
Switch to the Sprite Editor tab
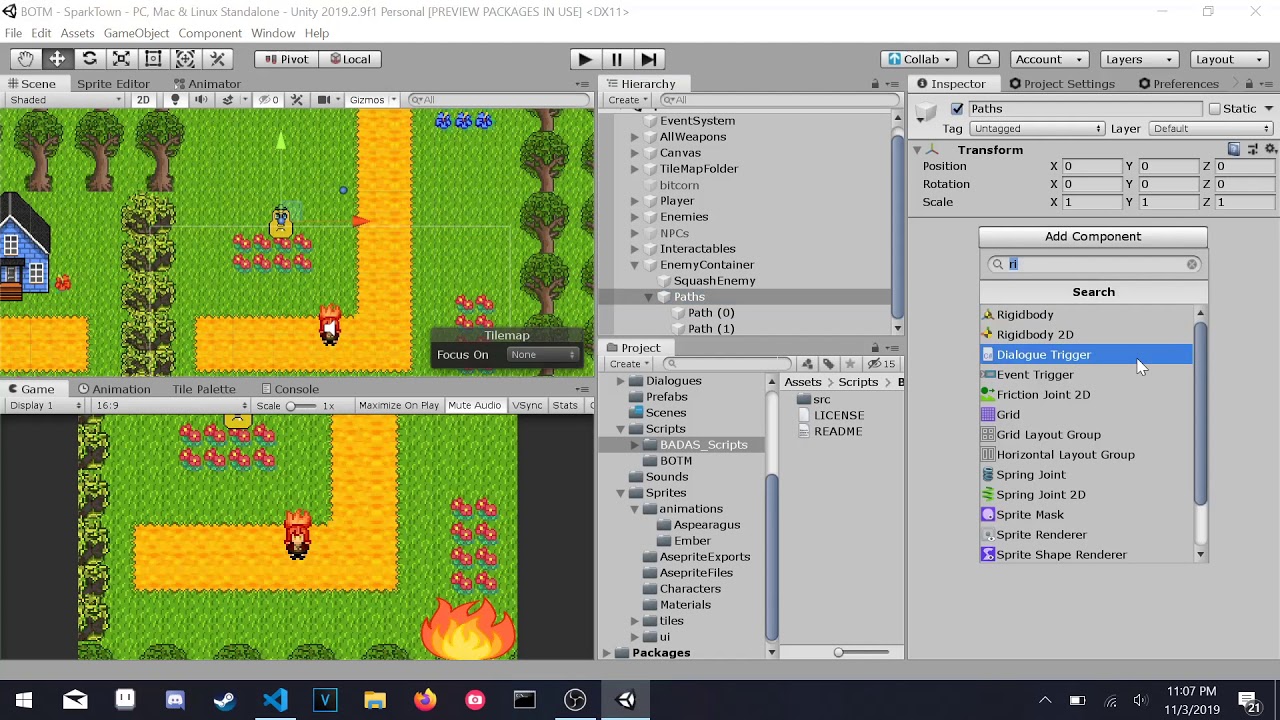113,84
